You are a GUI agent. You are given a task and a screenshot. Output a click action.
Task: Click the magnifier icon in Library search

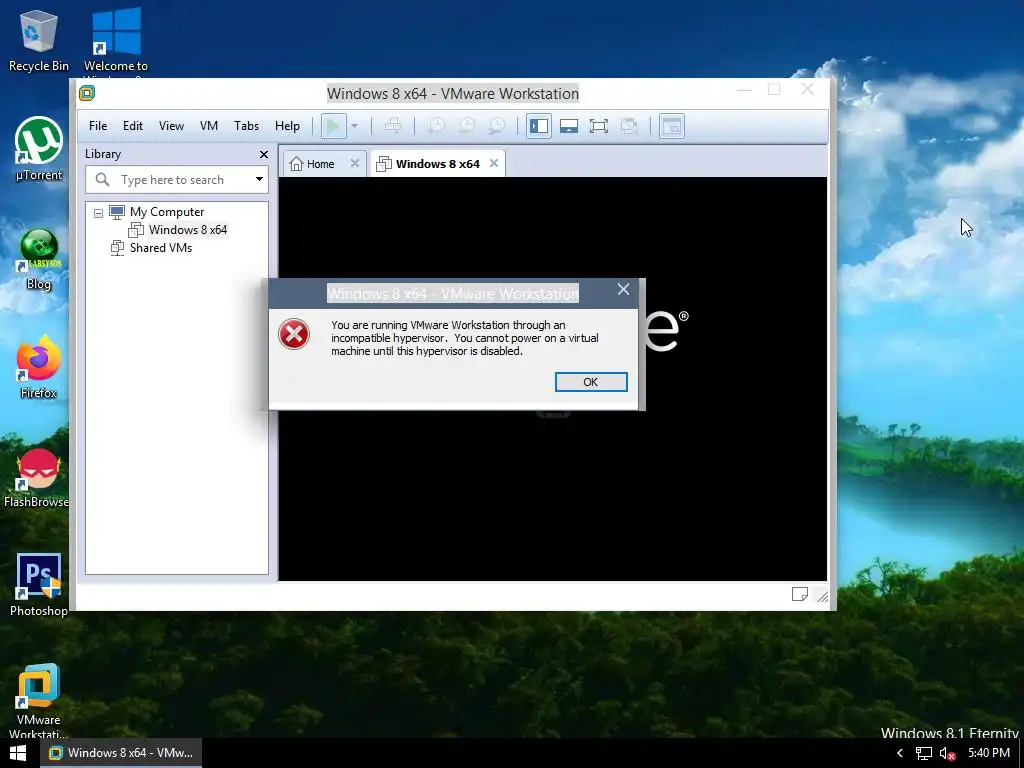[x=103, y=179]
